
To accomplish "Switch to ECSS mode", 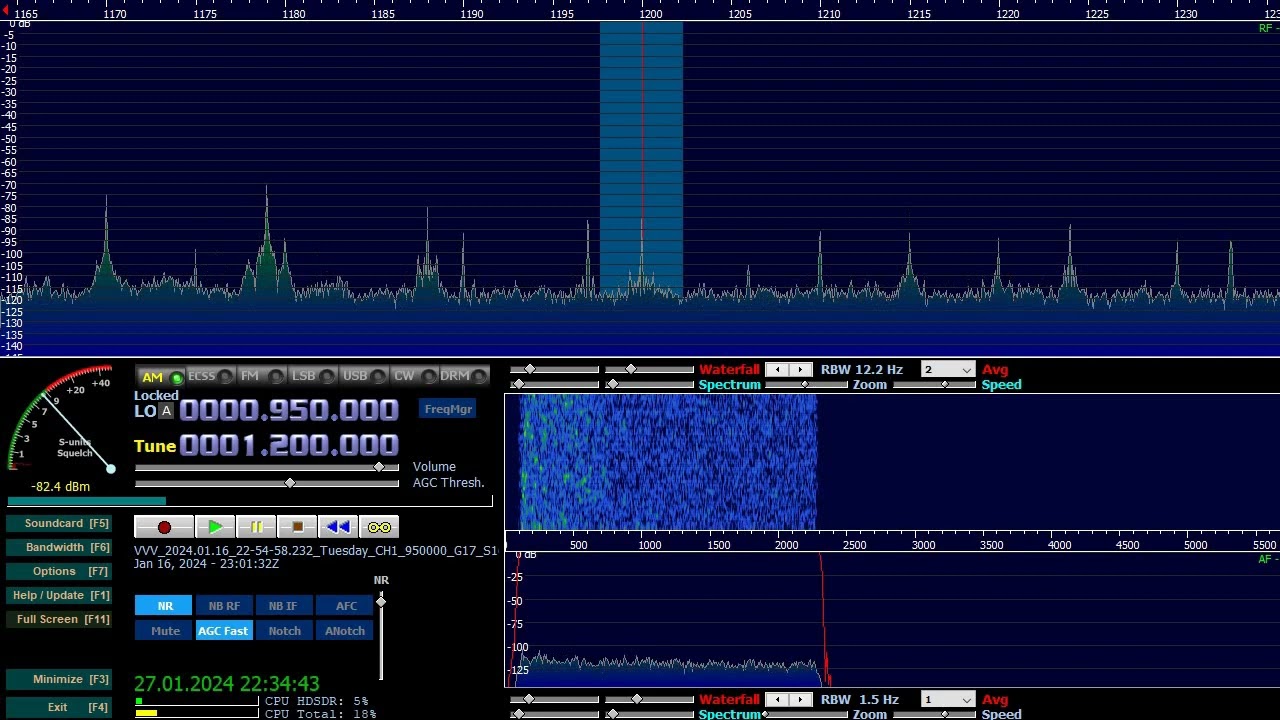I will [210, 376].
